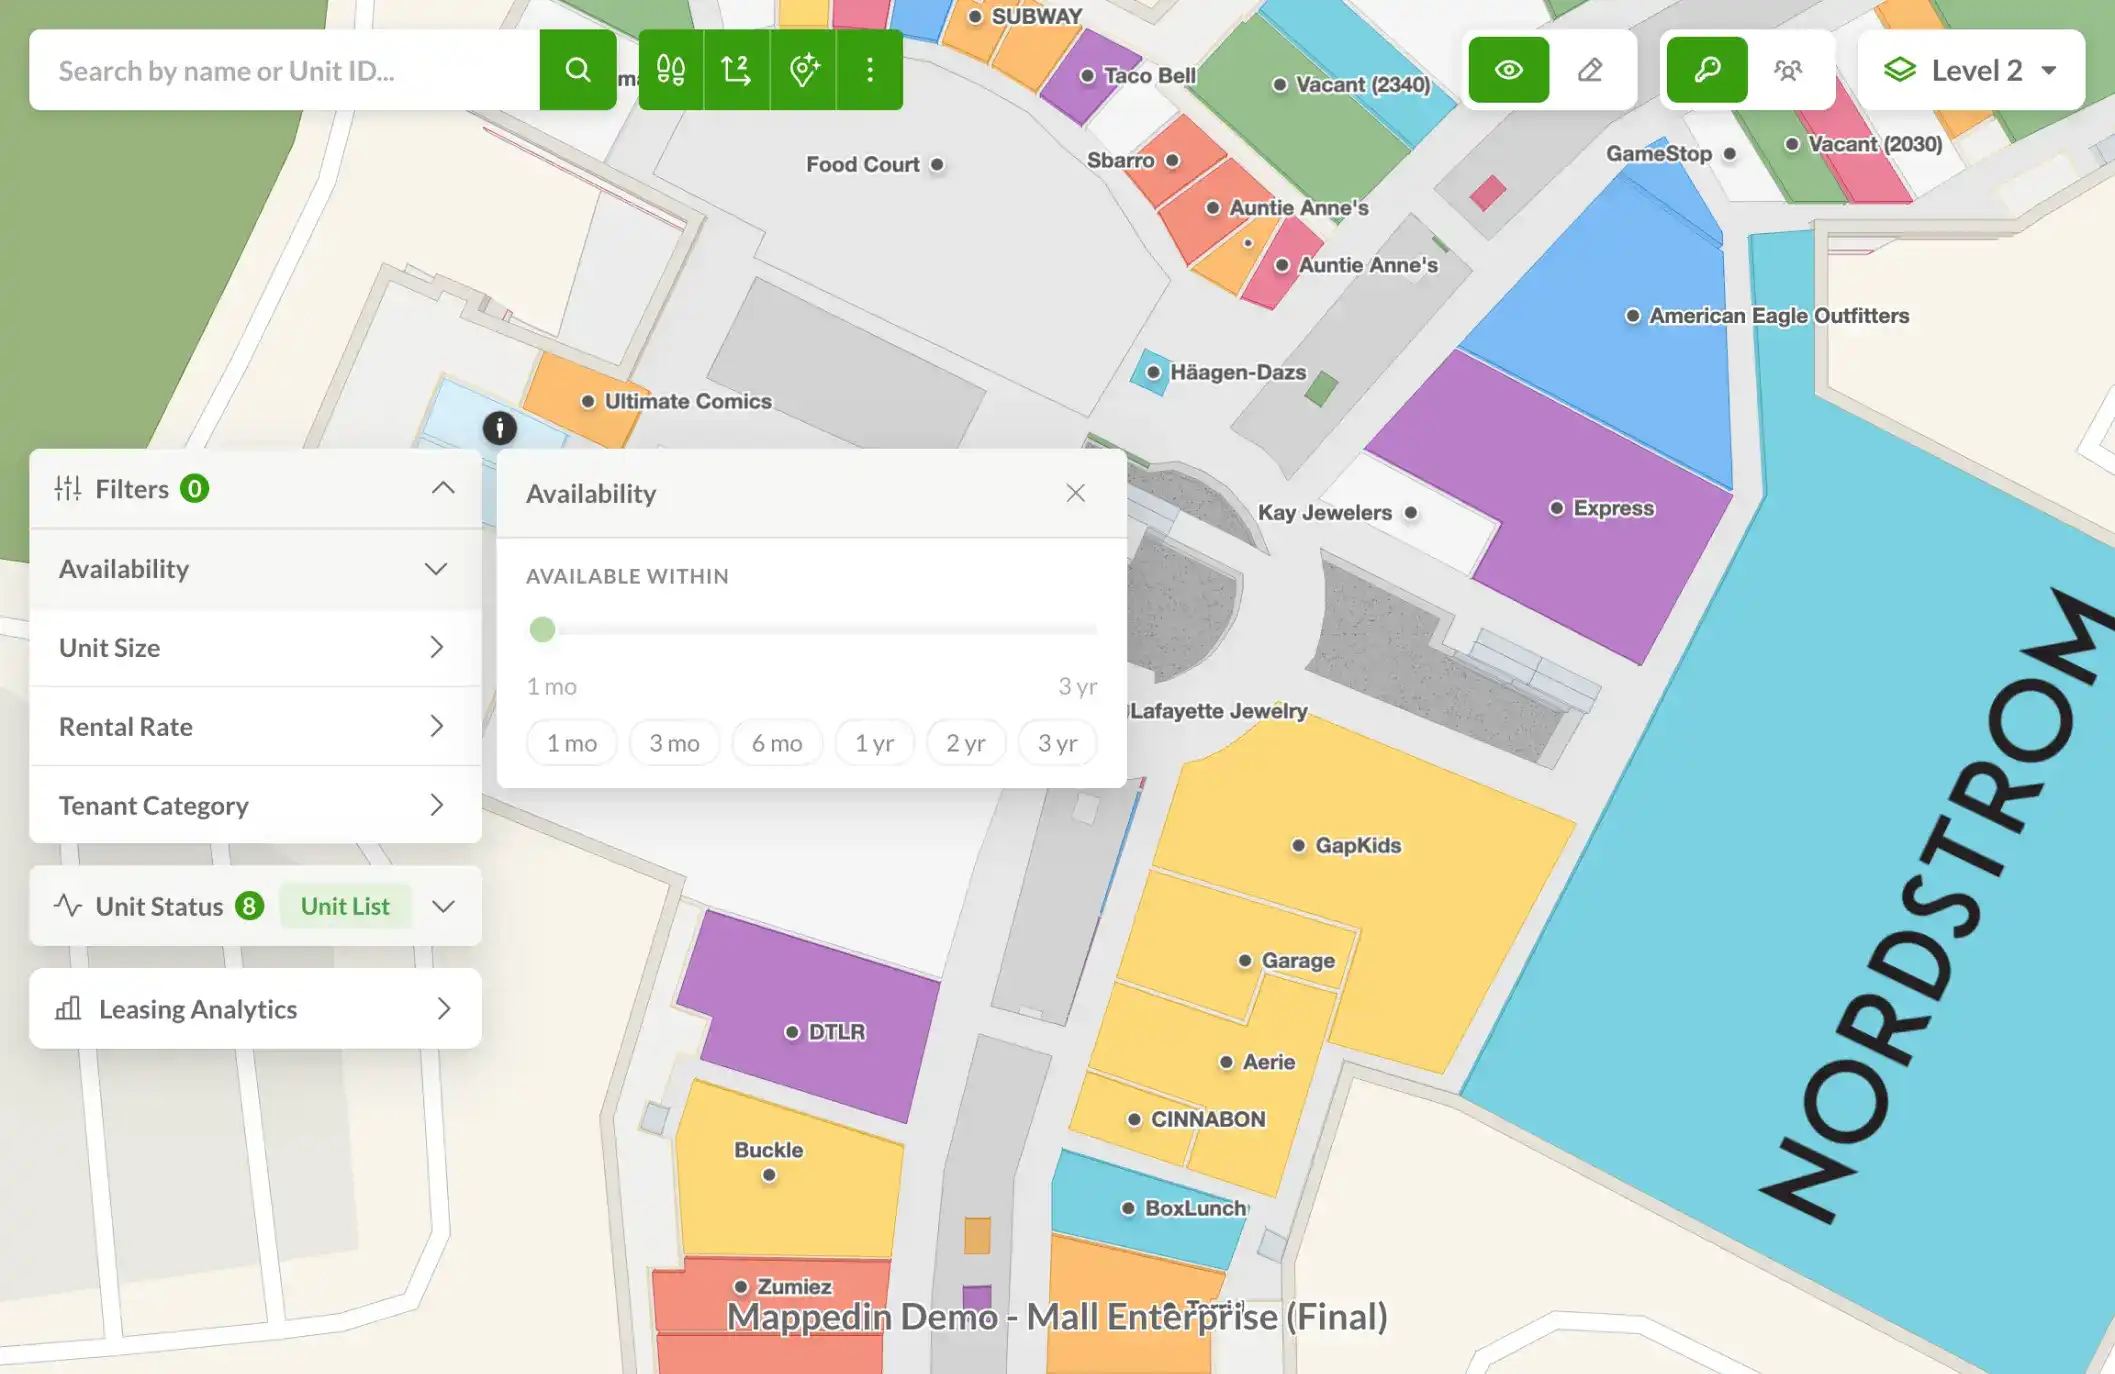Screen dimensions: 2115x1374
Task: Click the Available Within slider handle
Action: pos(542,629)
